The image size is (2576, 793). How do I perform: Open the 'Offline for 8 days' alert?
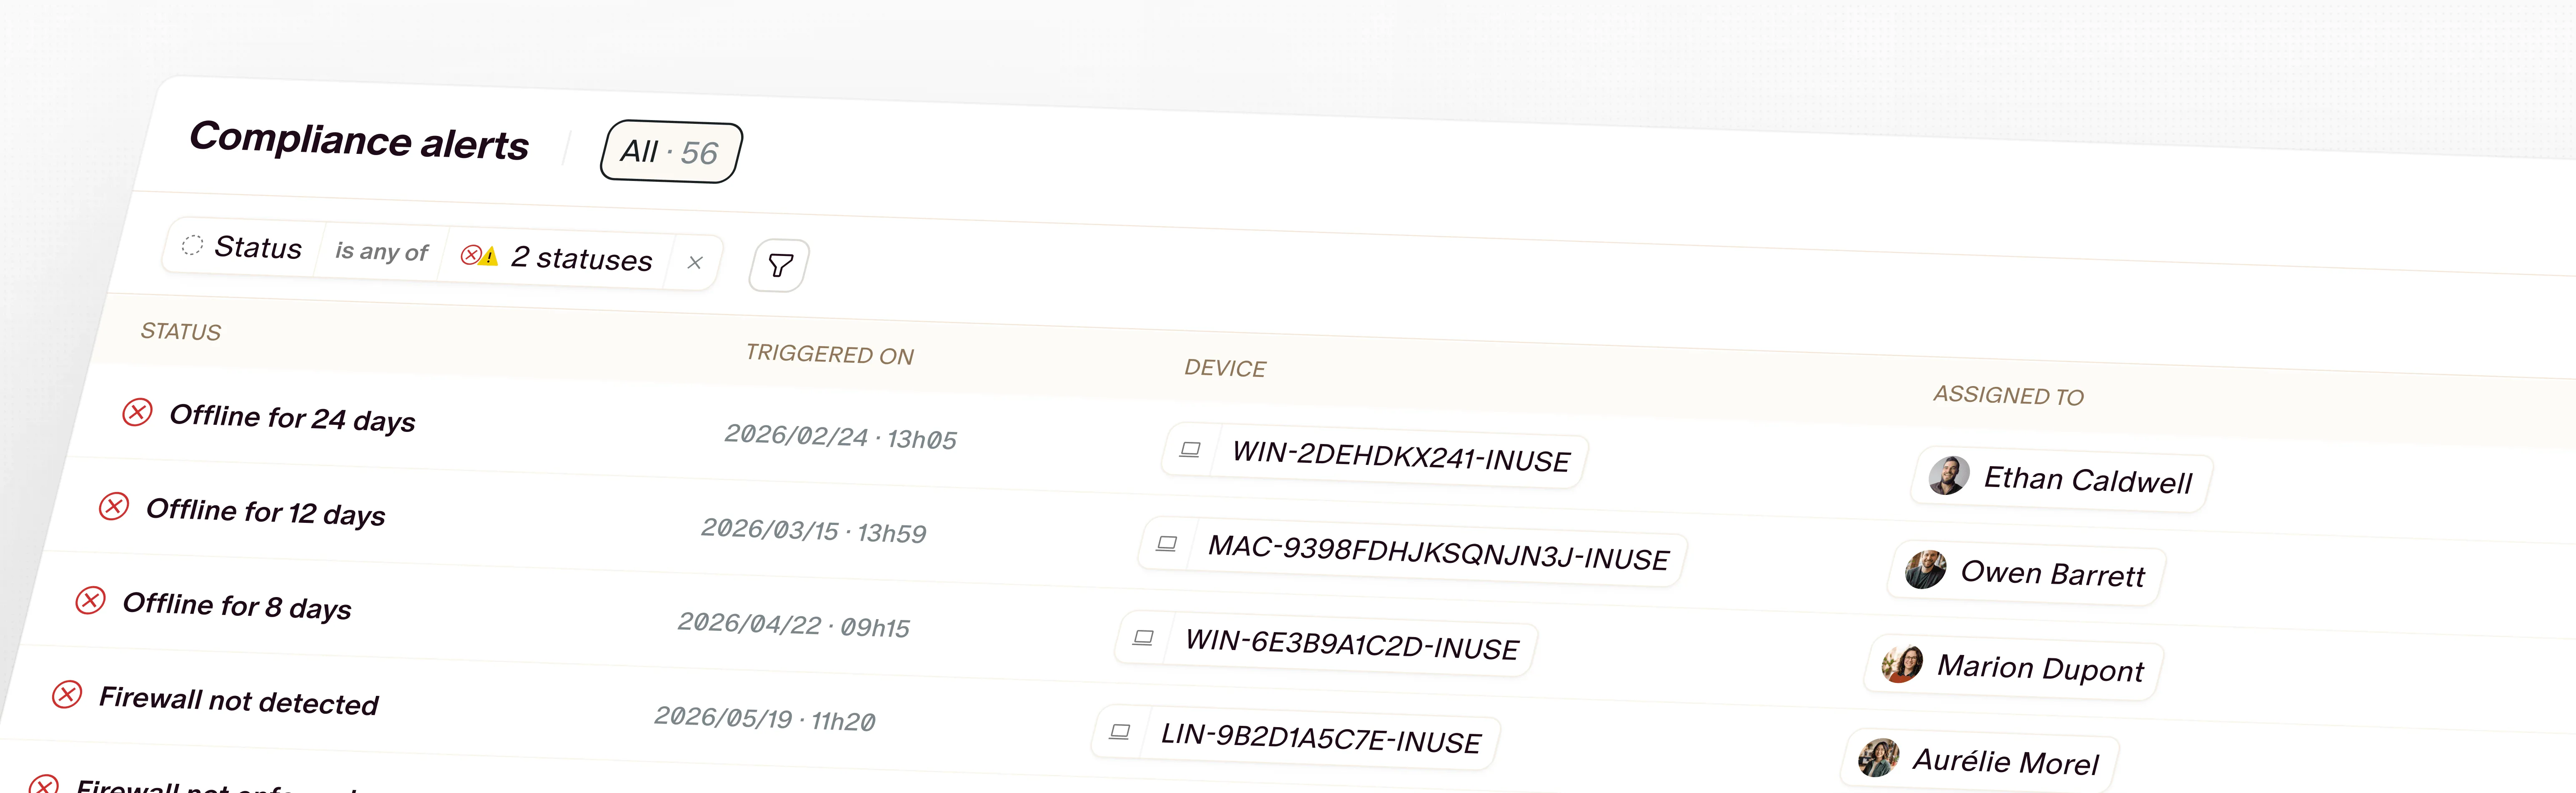point(237,606)
